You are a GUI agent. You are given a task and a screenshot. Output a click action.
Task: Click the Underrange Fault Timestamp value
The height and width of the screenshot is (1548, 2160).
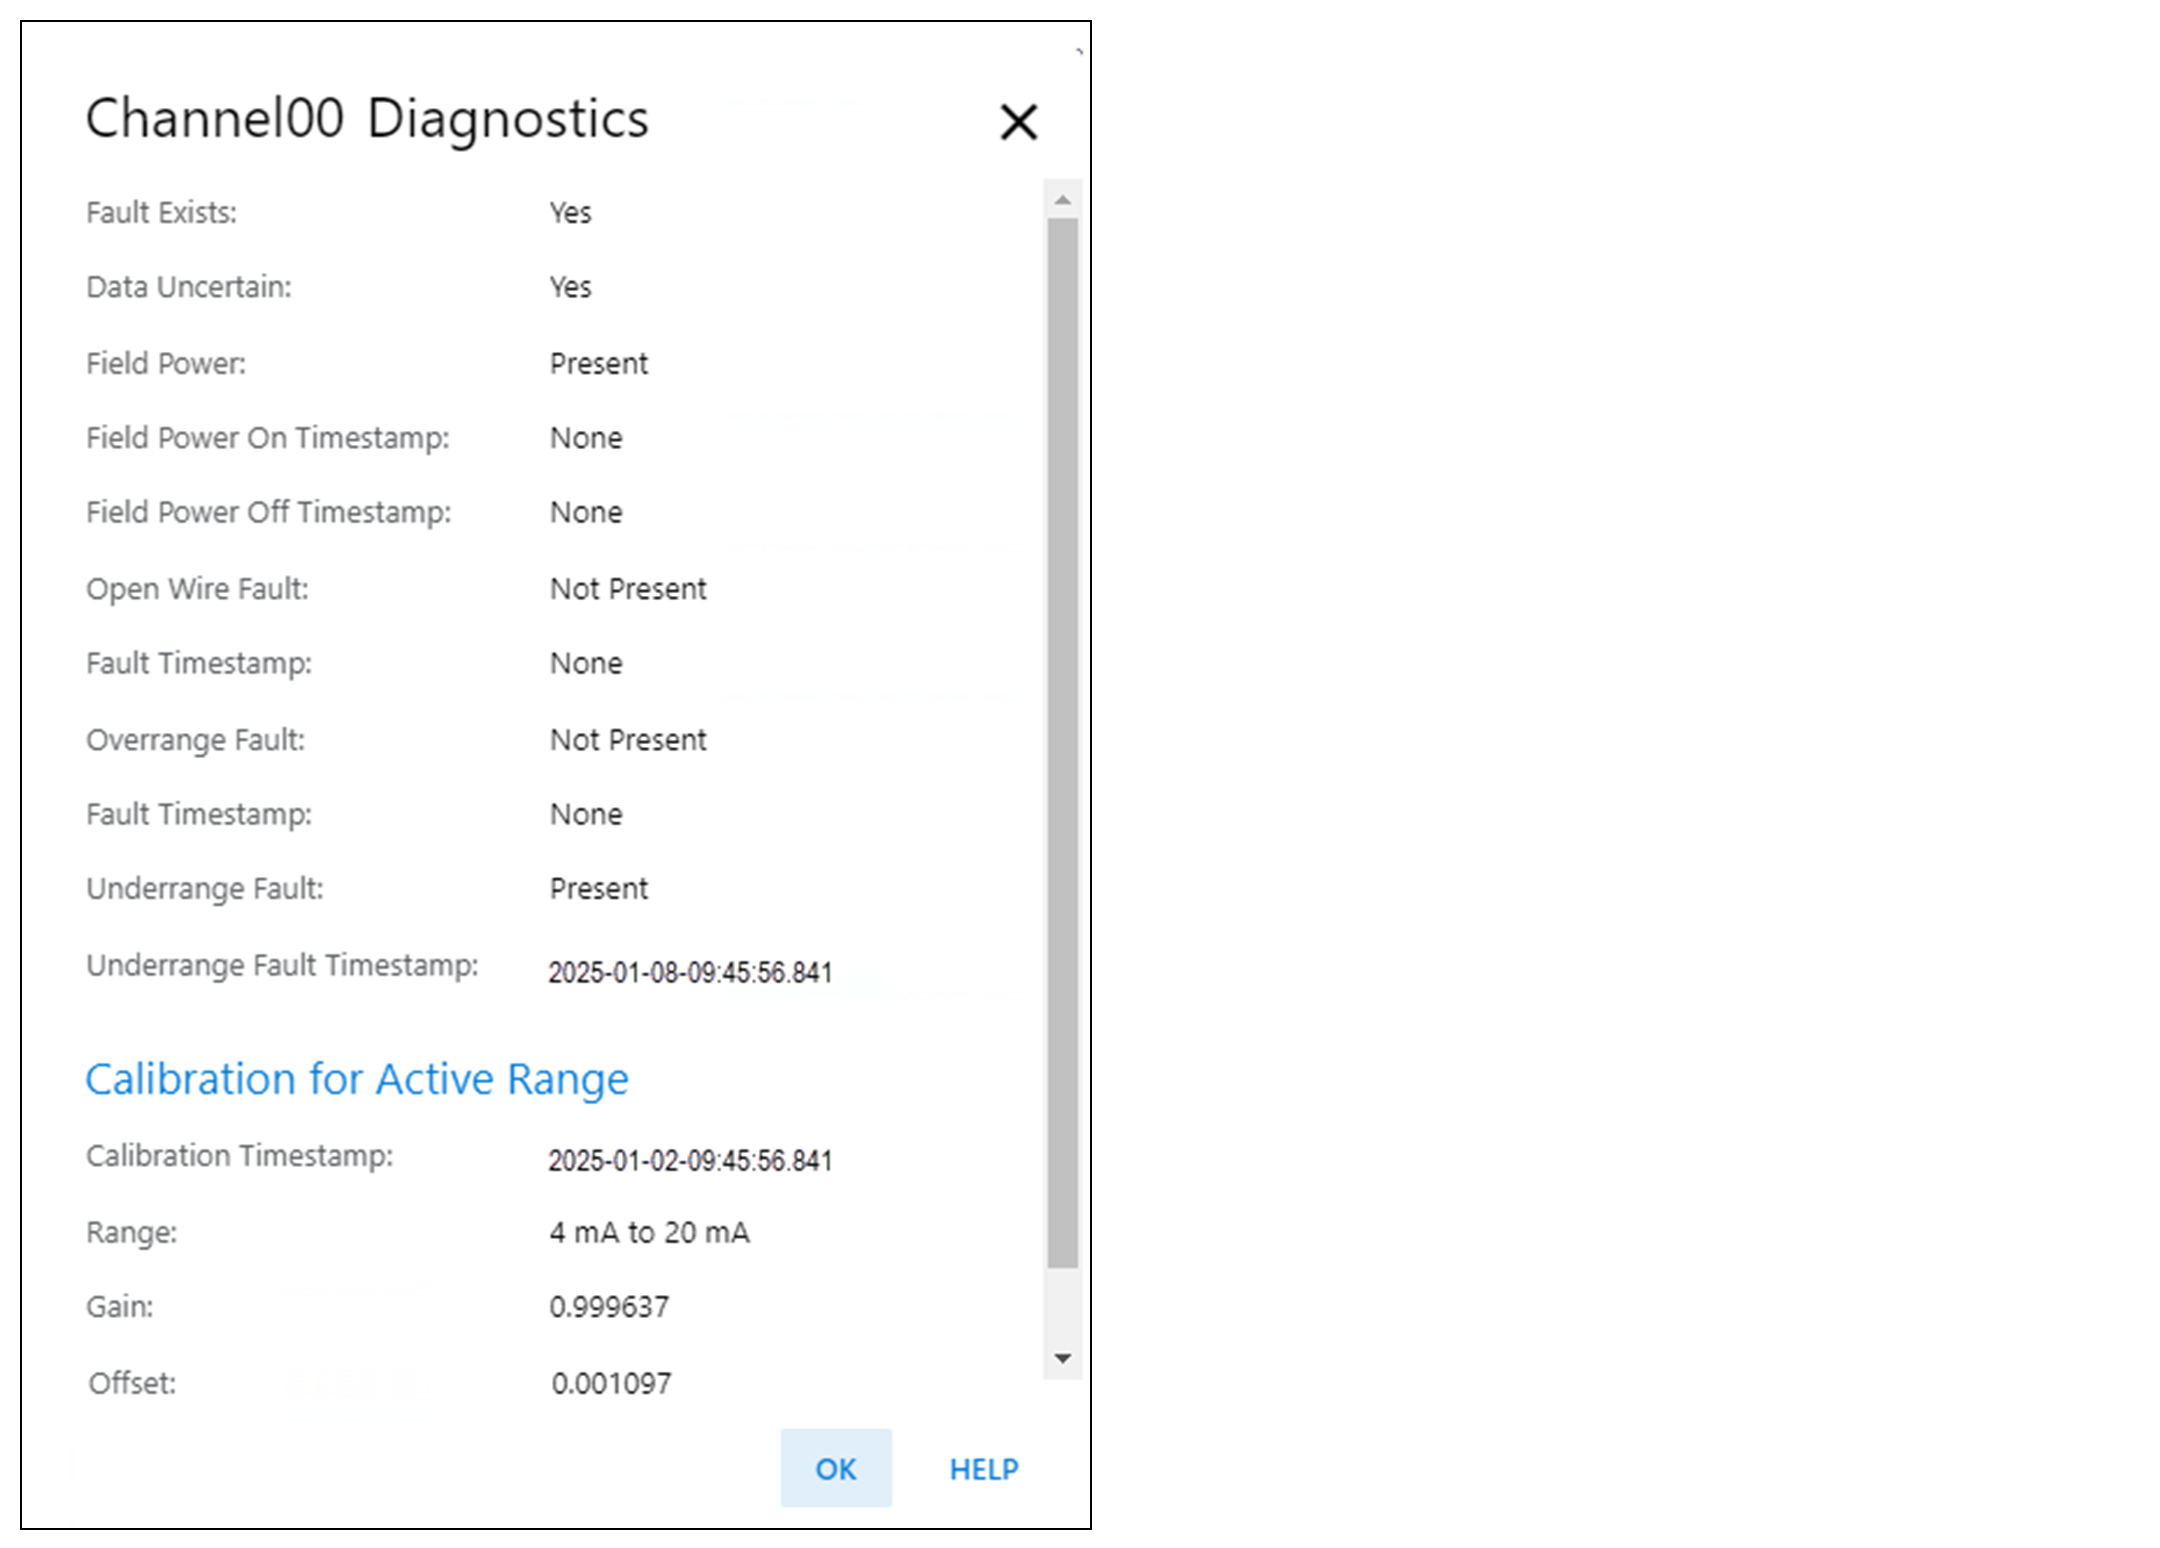tap(690, 972)
